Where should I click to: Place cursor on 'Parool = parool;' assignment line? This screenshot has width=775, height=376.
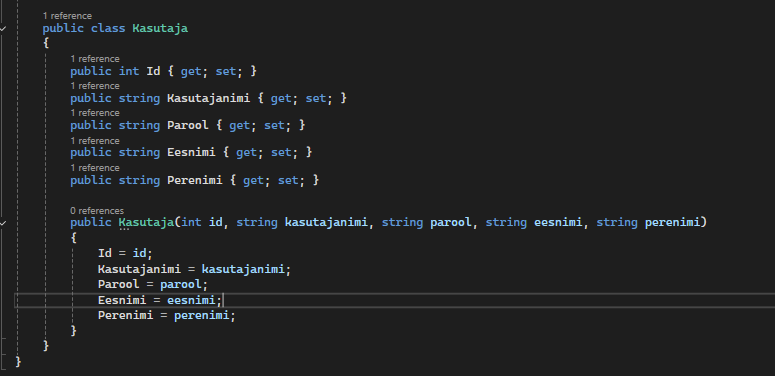click(x=153, y=285)
